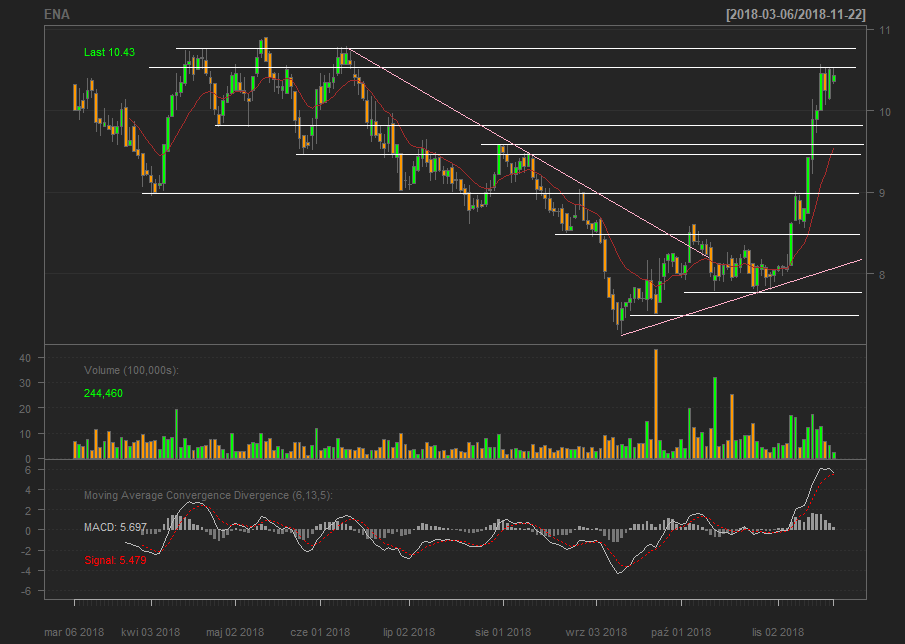Click the price axis label 8
Image resolution: width=905 pixels, height=644 pixels.
tap(882, 275)
